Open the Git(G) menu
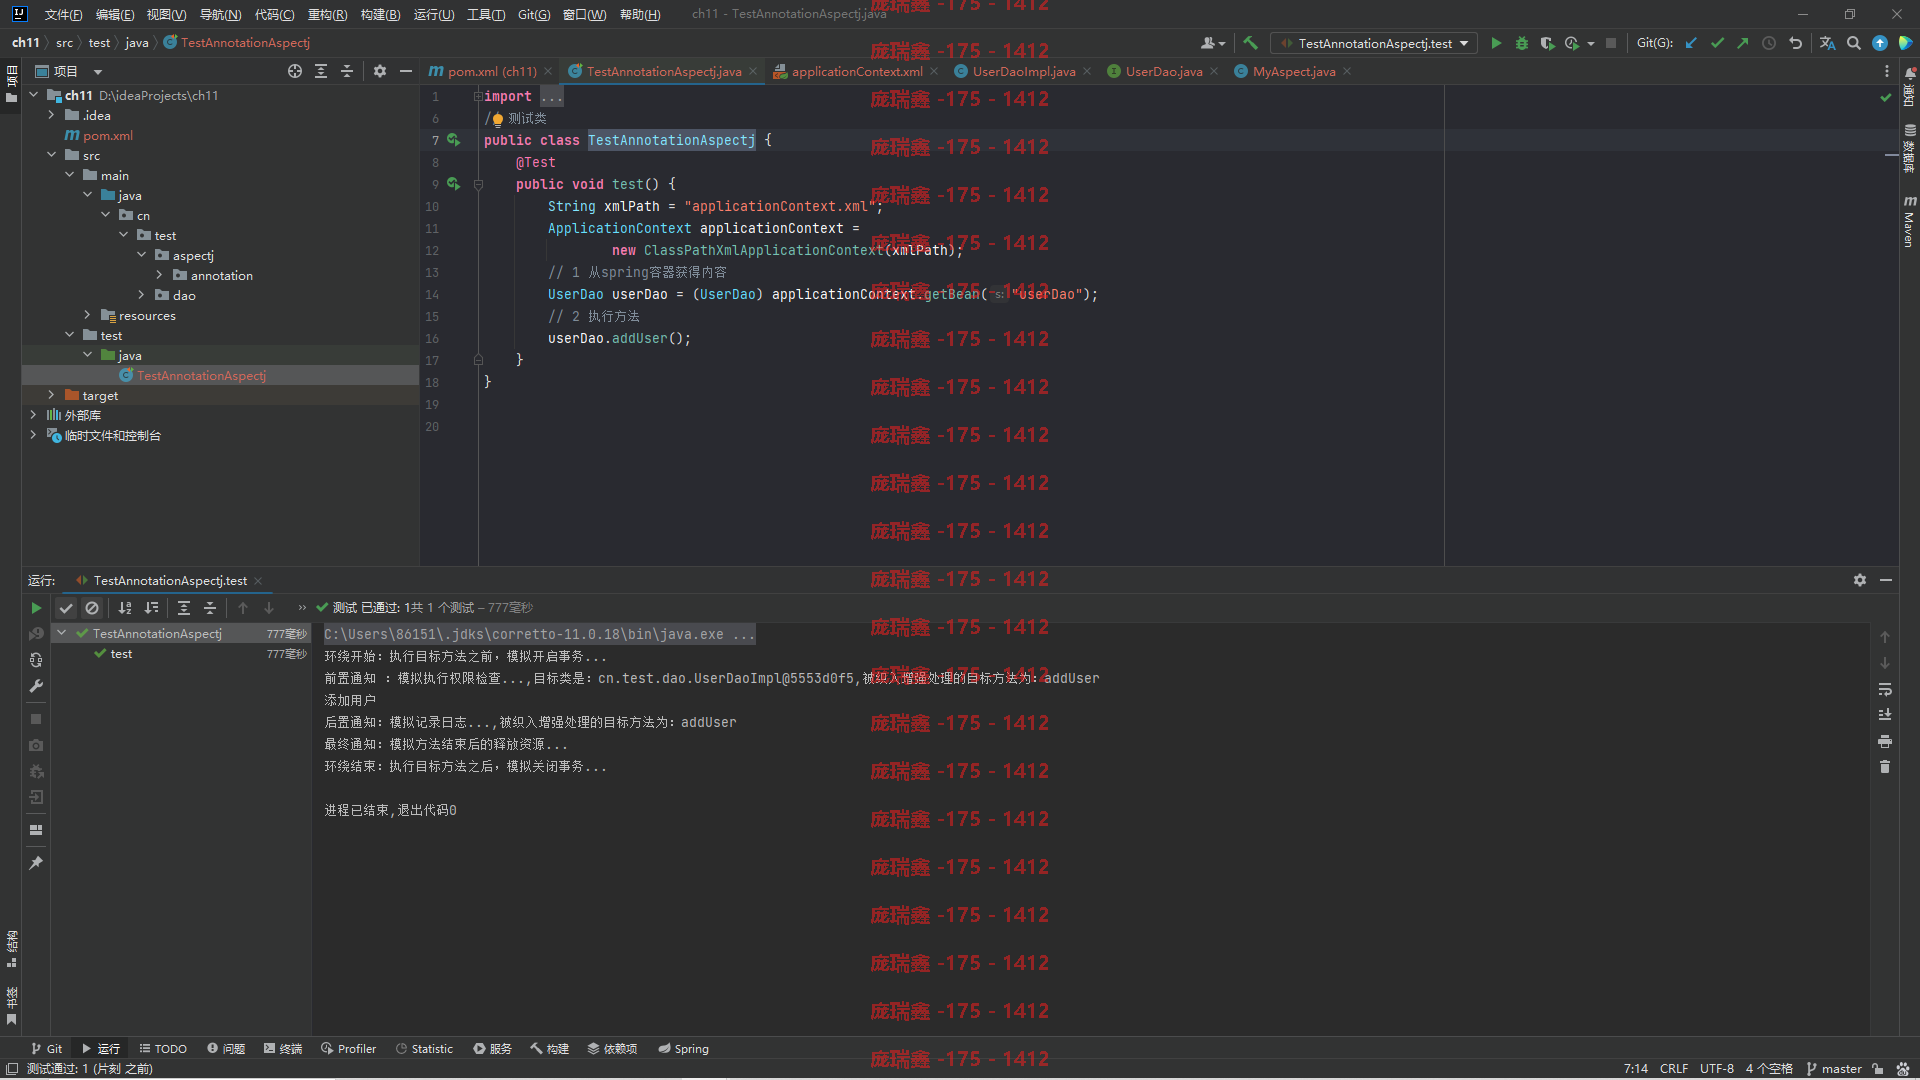 coord(534,14)
